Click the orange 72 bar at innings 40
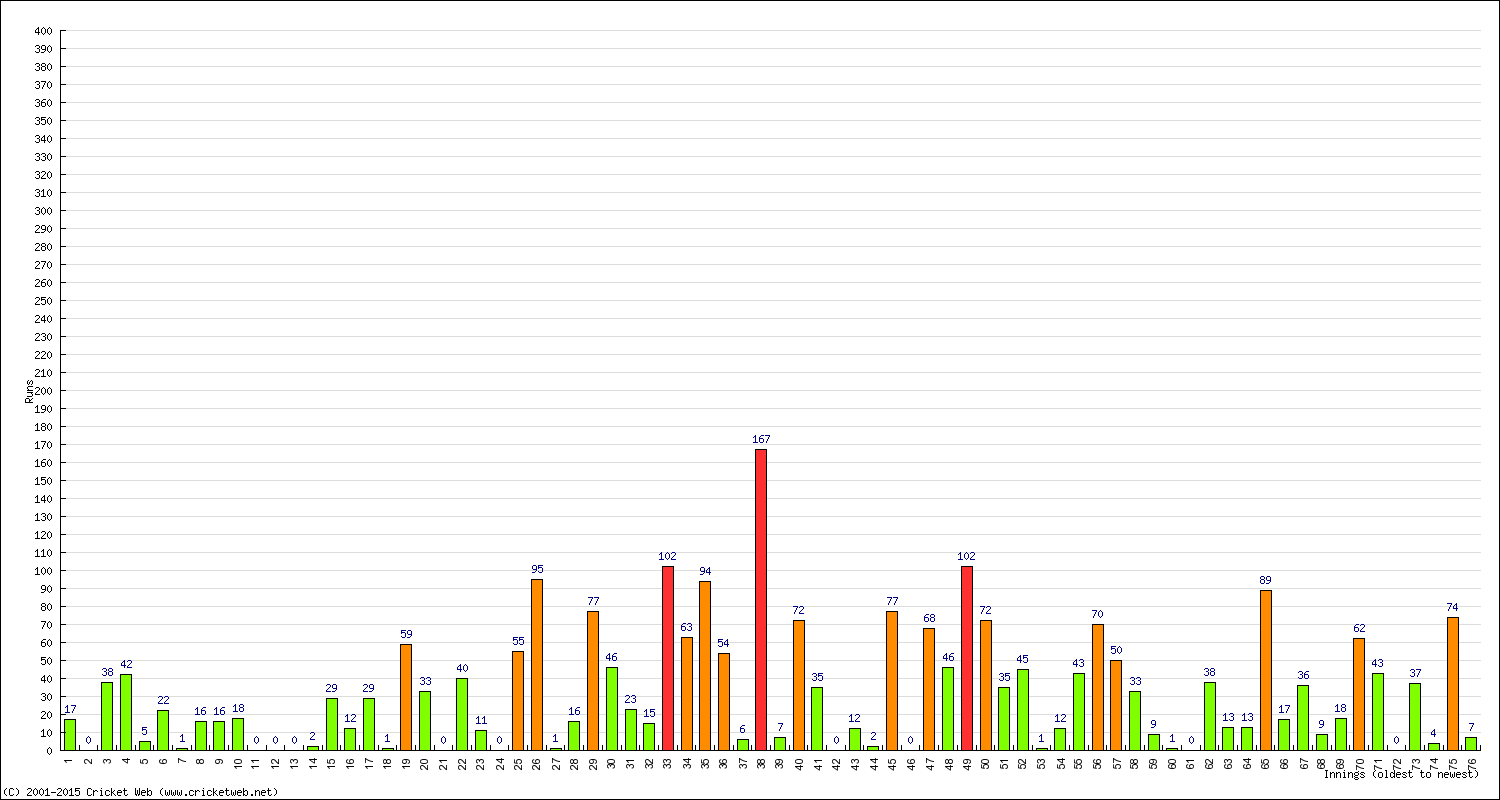 pyautogui.click(x=799, y=685)
